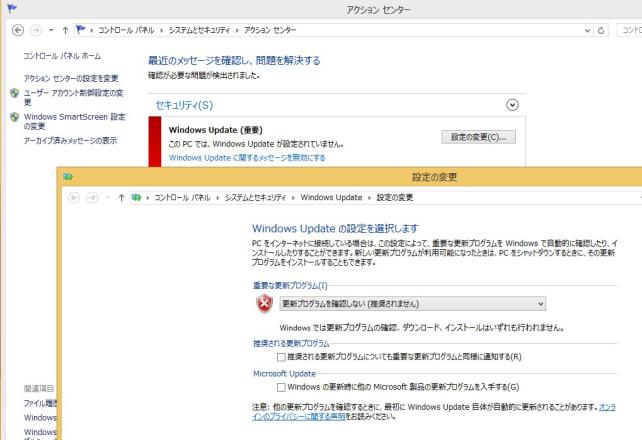Viewport: 642px width, 440px height.
Task: Click the Action Center back arrow button
Action: coord(18,30)
